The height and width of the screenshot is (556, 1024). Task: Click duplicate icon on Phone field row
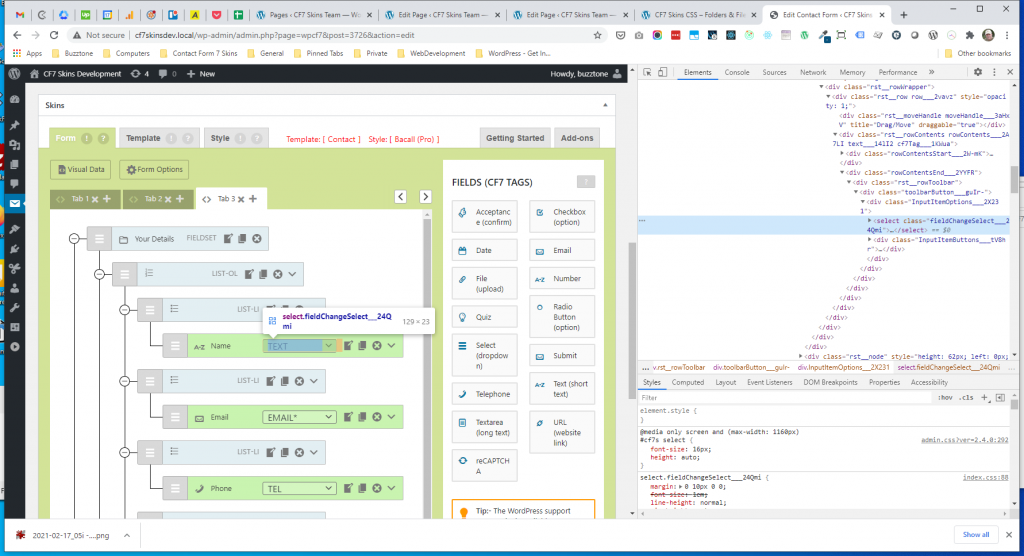tap(363, 489)
